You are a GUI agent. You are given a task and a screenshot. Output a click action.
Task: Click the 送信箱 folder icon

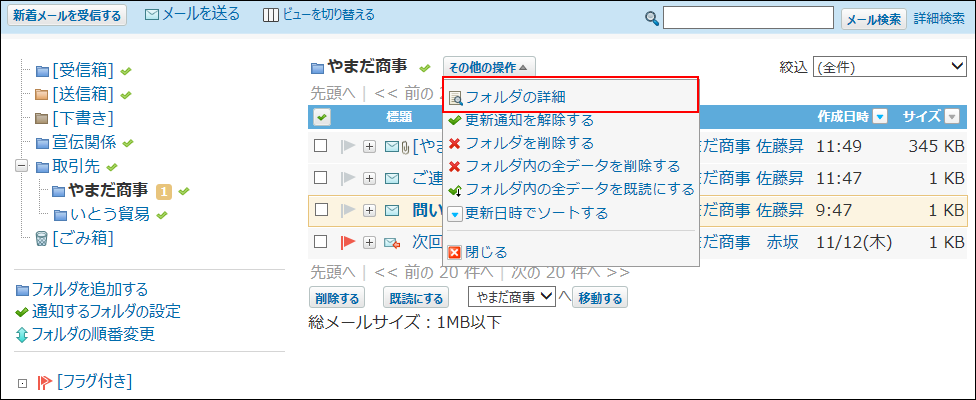pyautogui.click(x=42, y=95)
